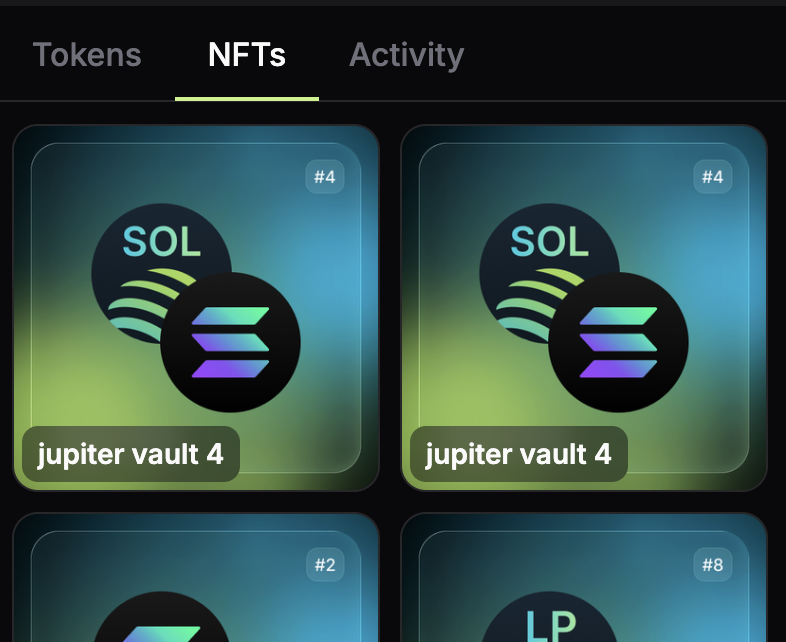
Task: Click the #4 badge on second vault card
Action: tap(712, 178)
